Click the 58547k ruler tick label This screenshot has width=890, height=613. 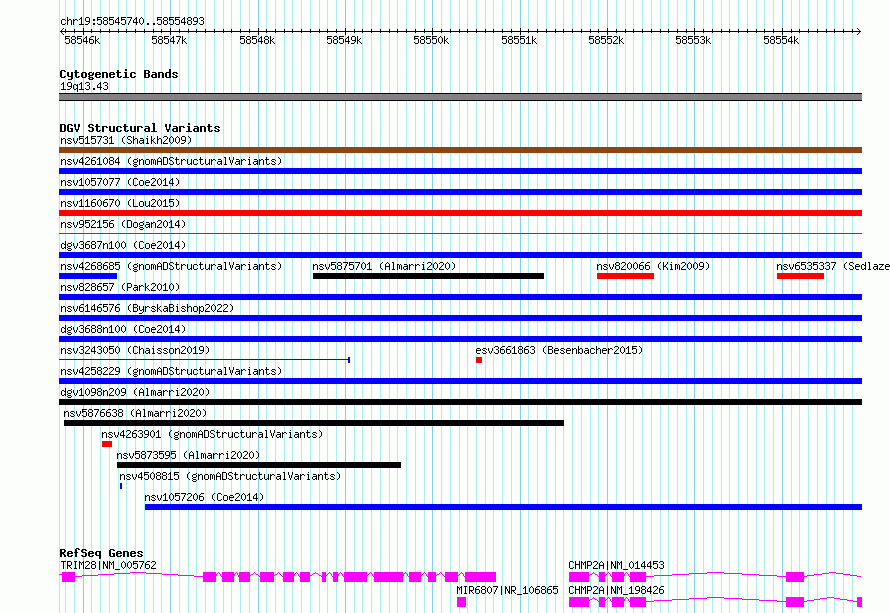169,40
